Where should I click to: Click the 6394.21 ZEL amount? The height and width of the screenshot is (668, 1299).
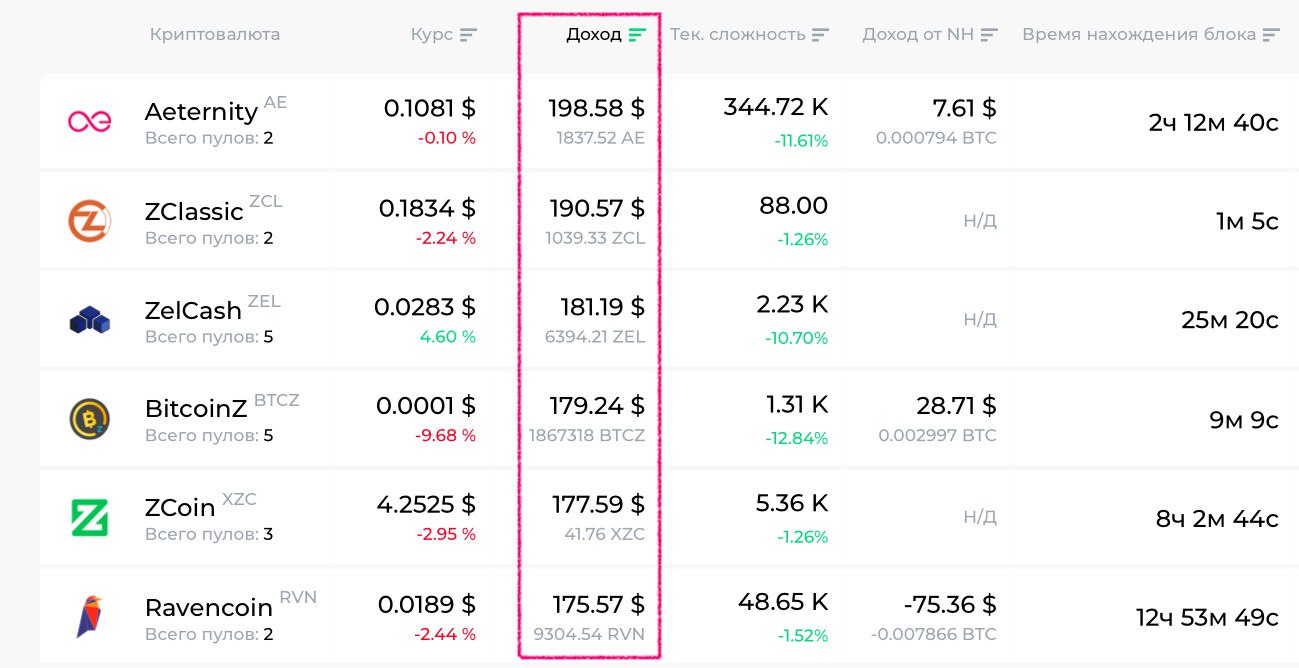[x=595, y=337]
